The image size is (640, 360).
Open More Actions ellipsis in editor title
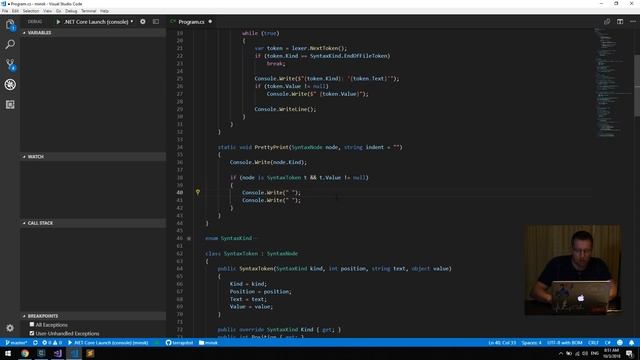point(633,22)
